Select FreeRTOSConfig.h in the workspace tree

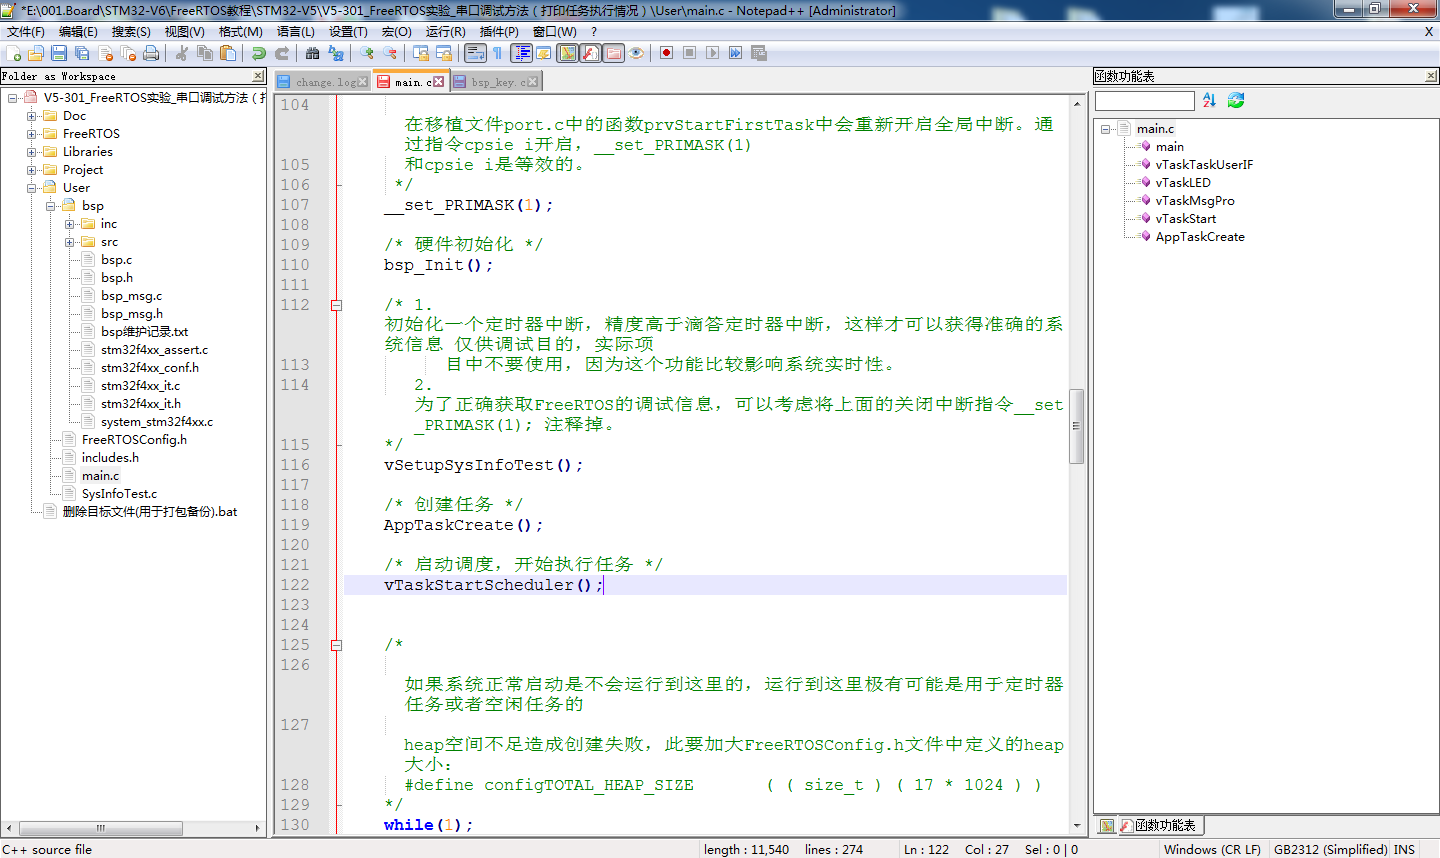tap(134, 440)
